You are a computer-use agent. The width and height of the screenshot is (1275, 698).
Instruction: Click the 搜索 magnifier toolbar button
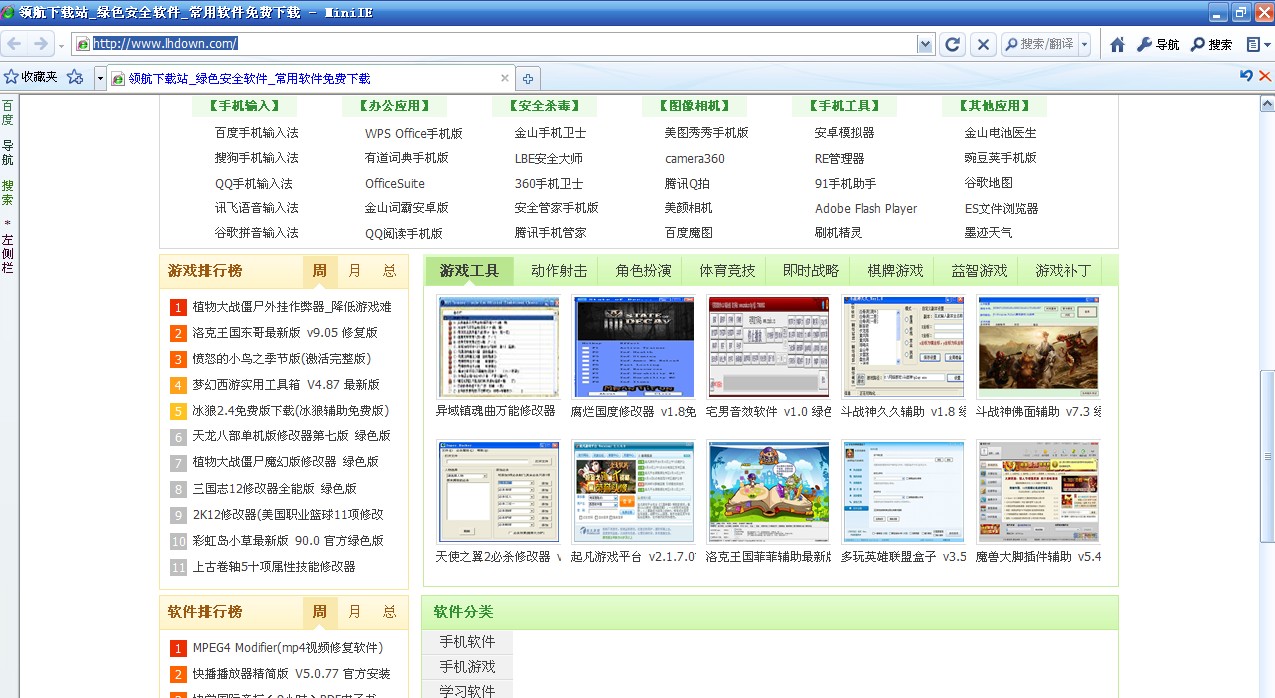click(1211, 44)
